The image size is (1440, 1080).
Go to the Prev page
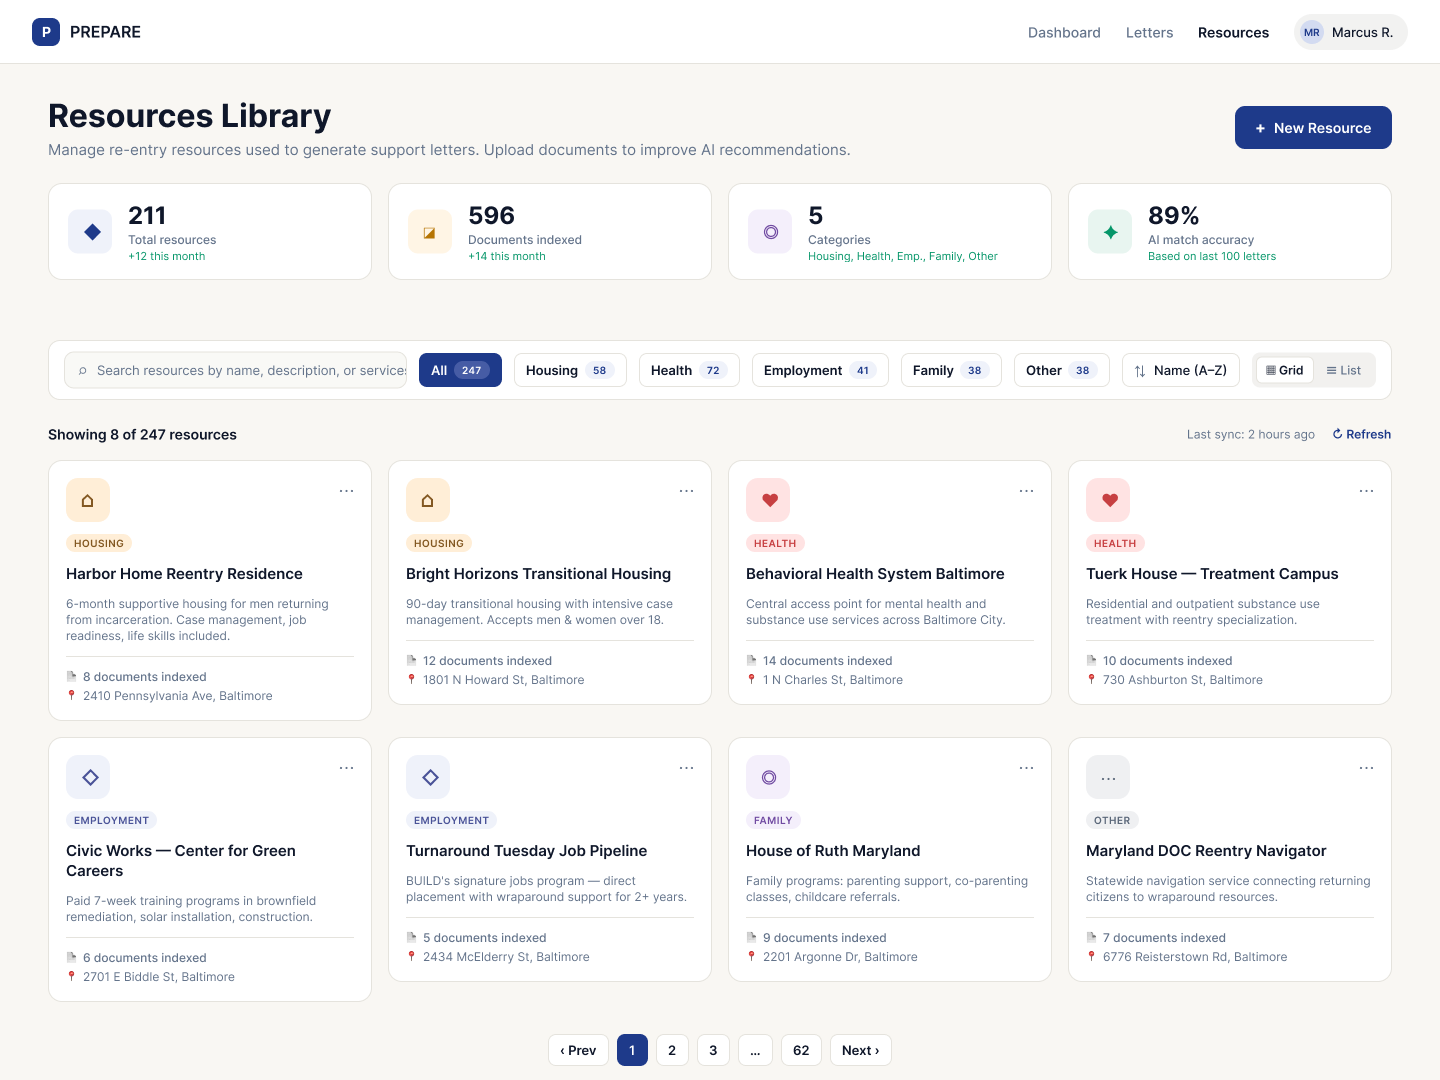coord(578,1050)
